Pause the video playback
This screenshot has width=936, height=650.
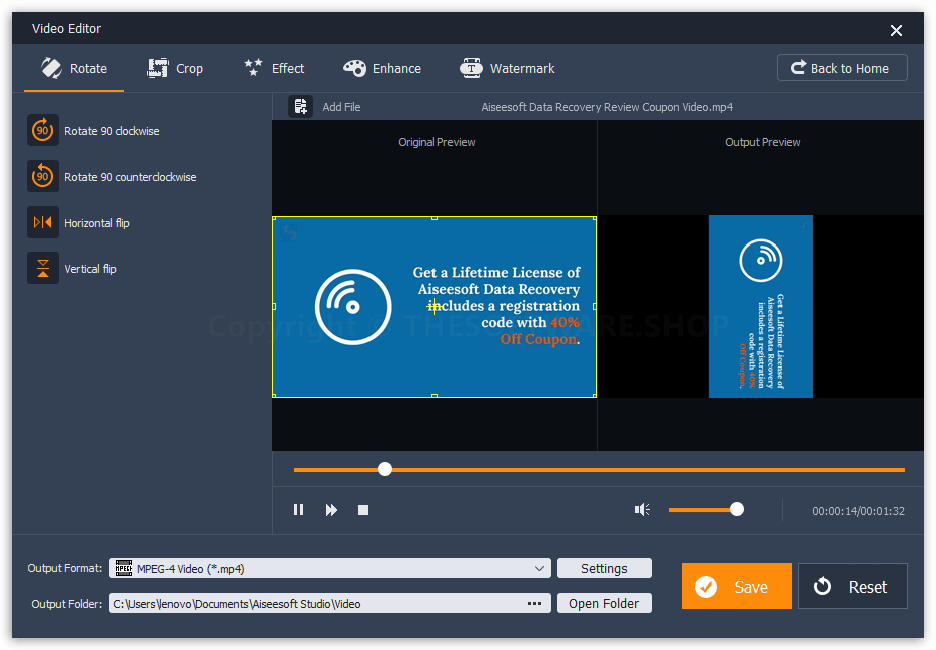pyautogui.click(x=298, y=510)
